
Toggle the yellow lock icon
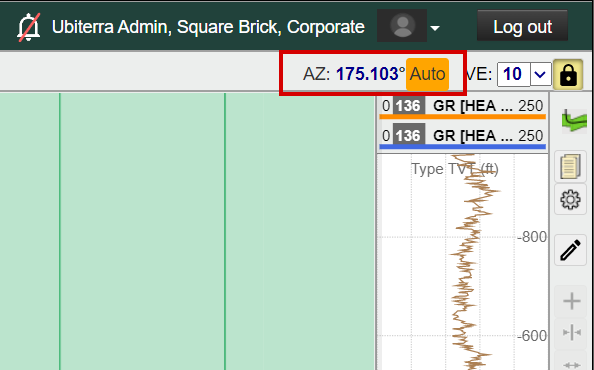[x=568, y=75]
